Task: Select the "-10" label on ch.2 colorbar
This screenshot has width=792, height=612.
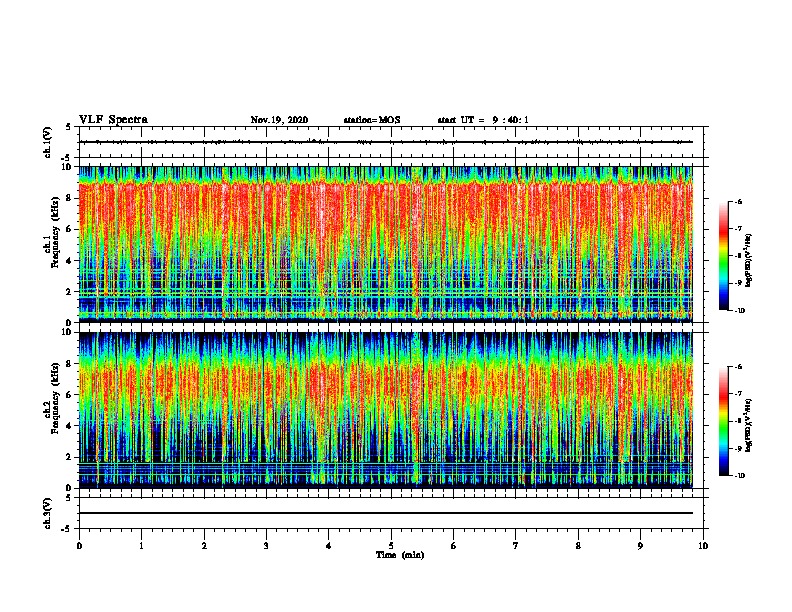Action: pyautogui.click(x=739, y=476)
